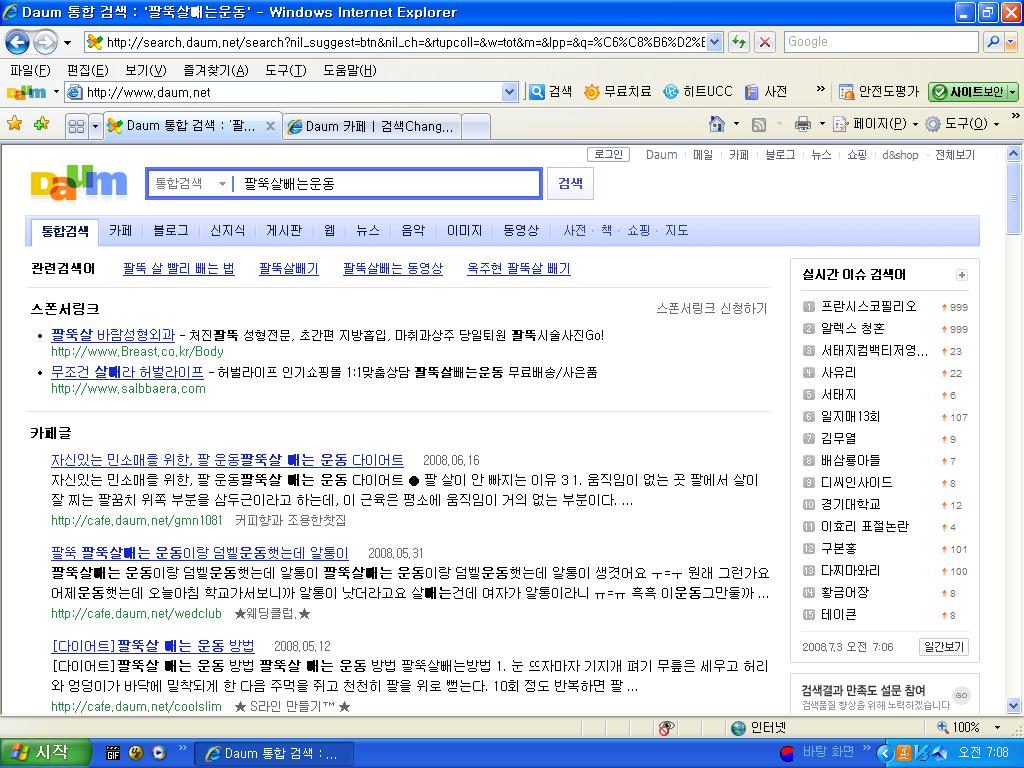Expand Daum toolbar more items chevron
1024x768 pixels.
[820, 89]
